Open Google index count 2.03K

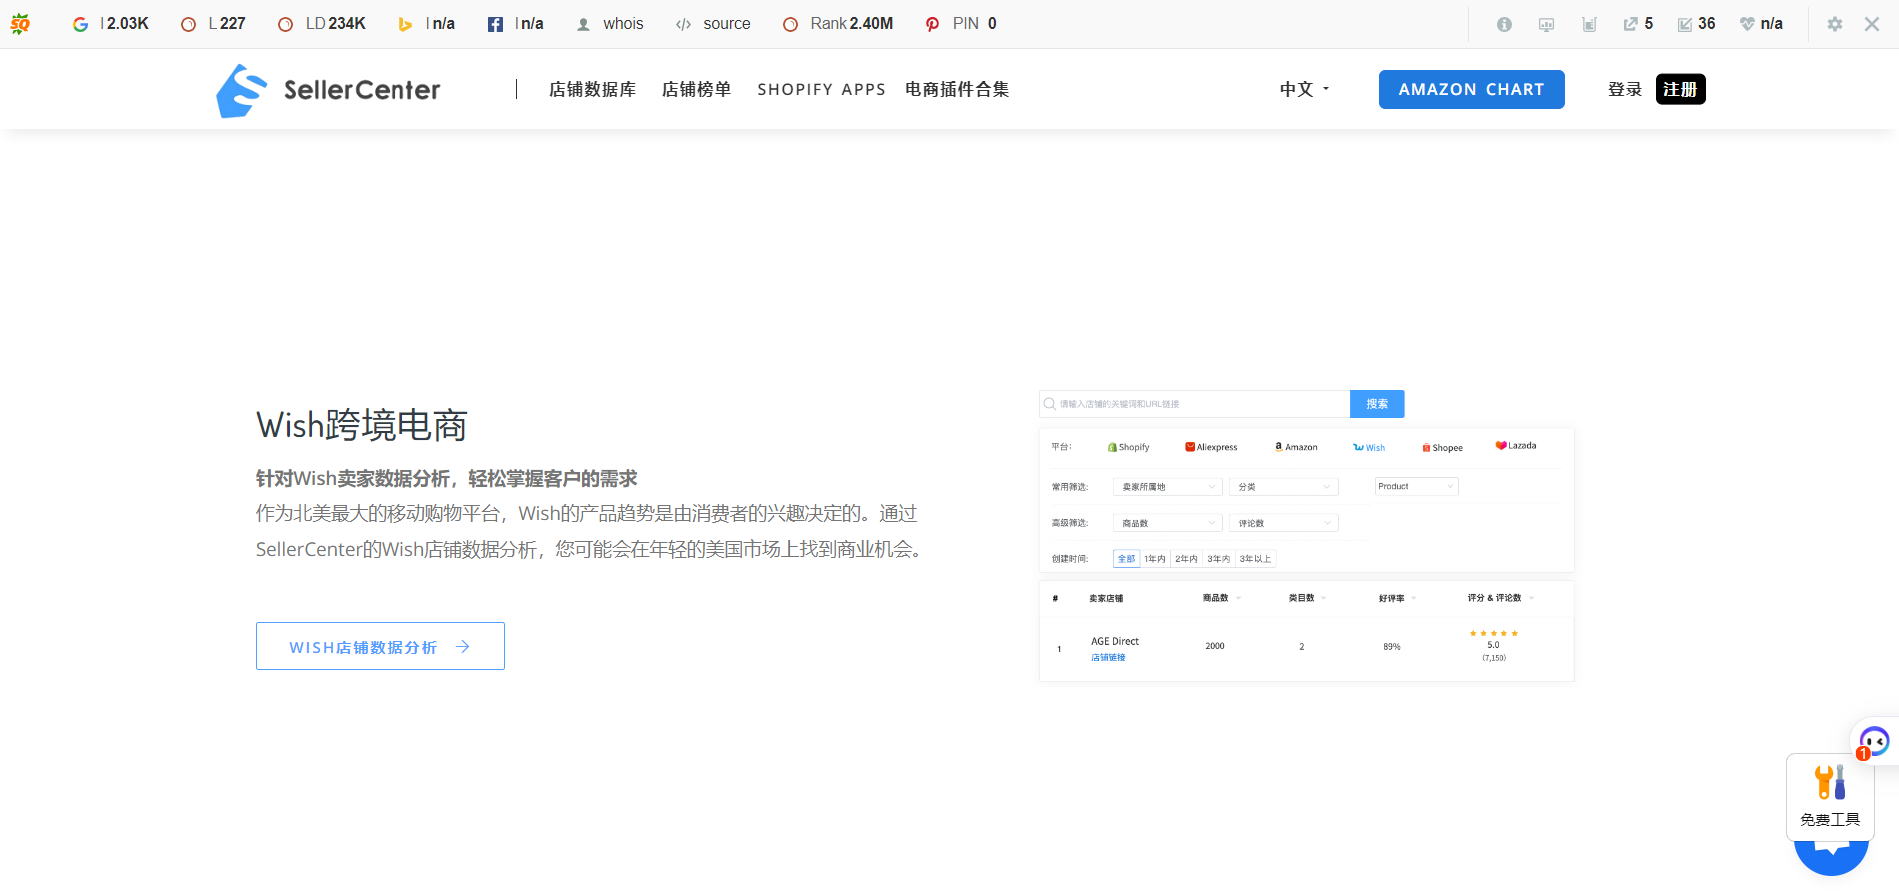pos(111,24)
